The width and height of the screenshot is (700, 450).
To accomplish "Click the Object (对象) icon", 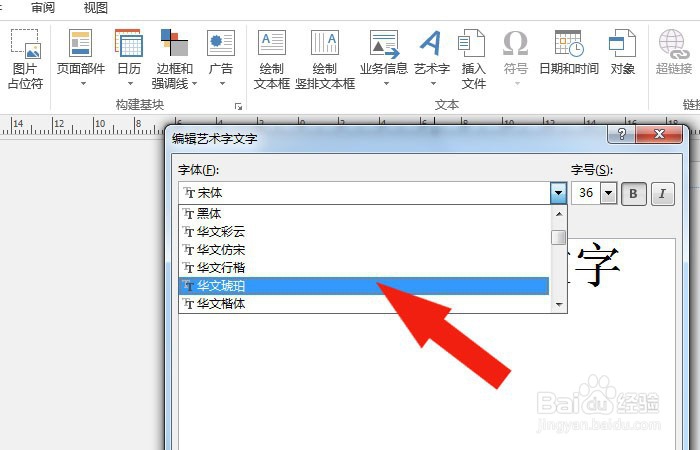I will (622, 43).
